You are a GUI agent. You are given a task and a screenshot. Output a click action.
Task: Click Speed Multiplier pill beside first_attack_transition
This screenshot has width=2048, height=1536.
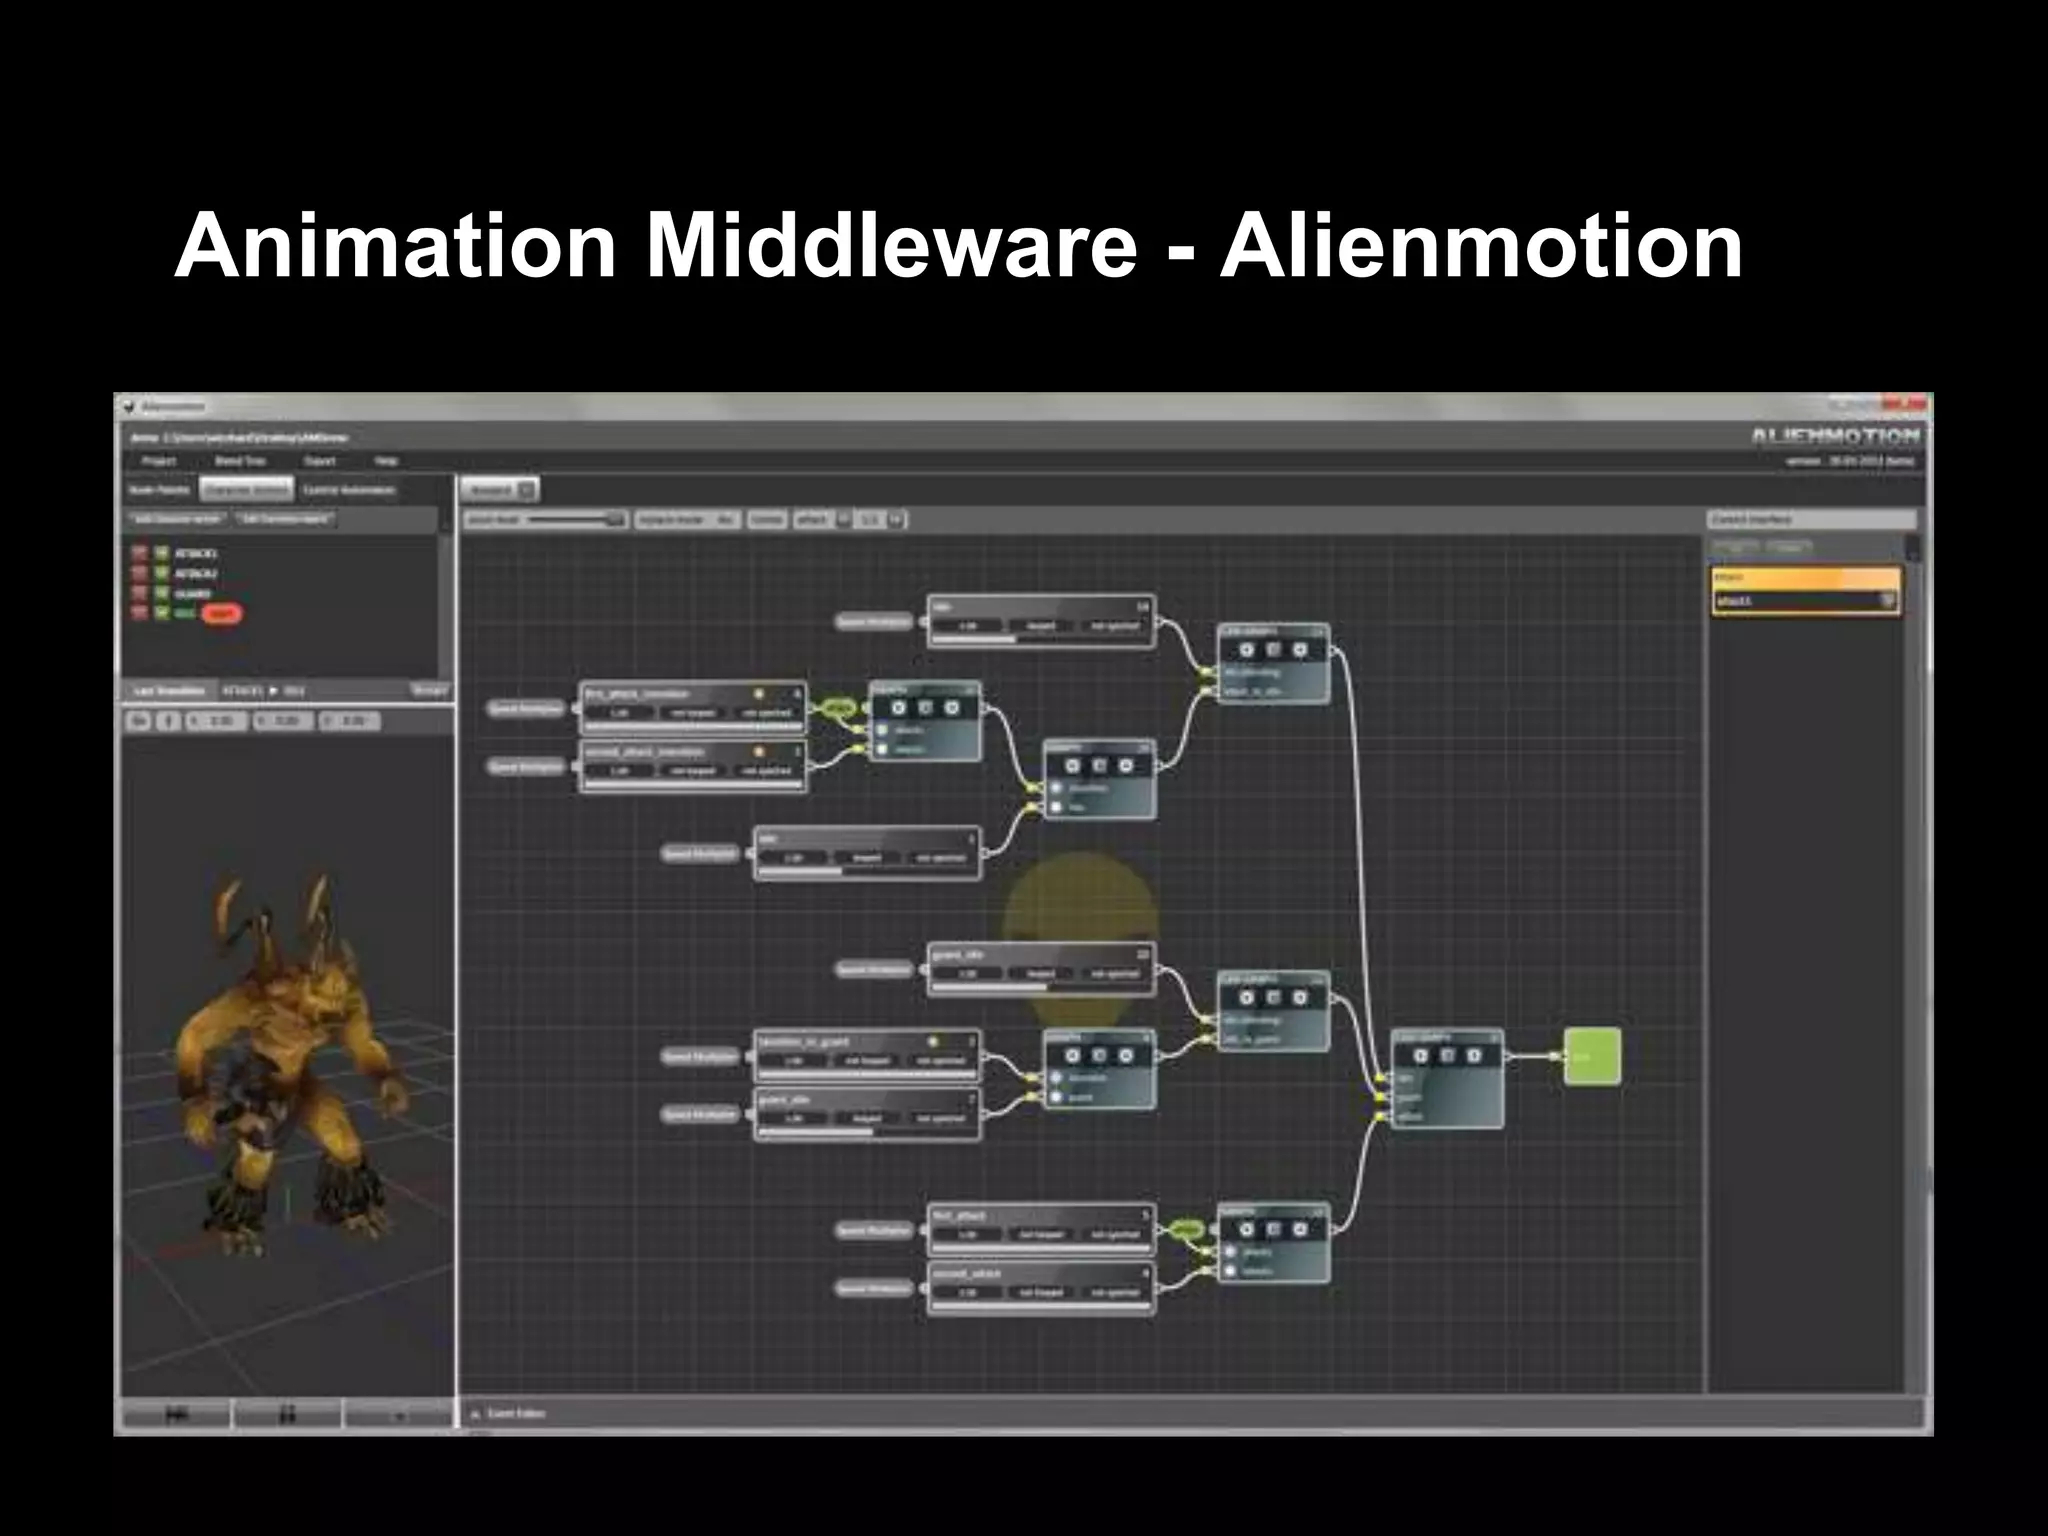pyautogui.click(x=526, y=709)
